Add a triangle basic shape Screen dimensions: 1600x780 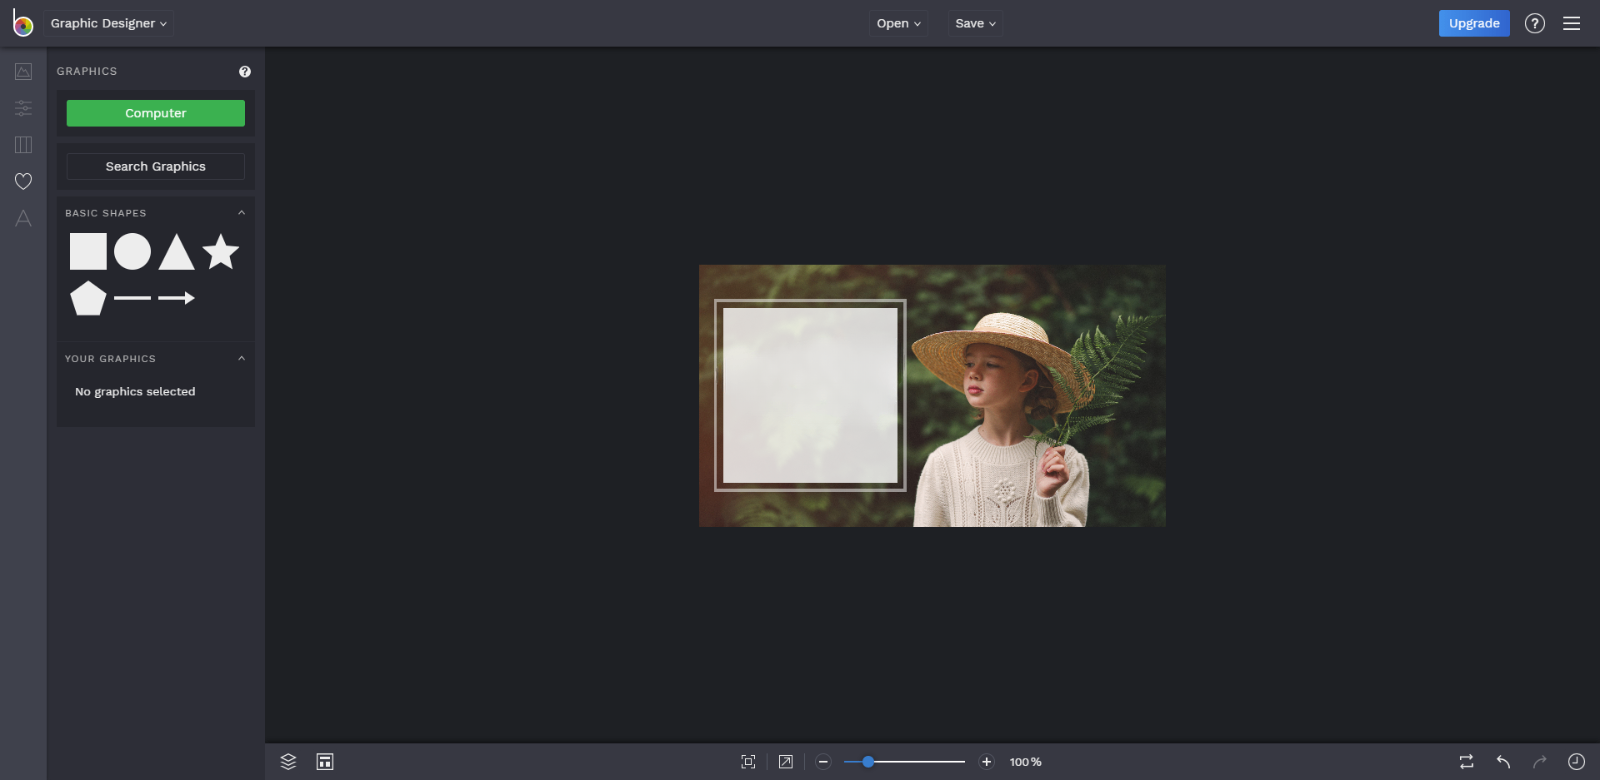(176, 252)
